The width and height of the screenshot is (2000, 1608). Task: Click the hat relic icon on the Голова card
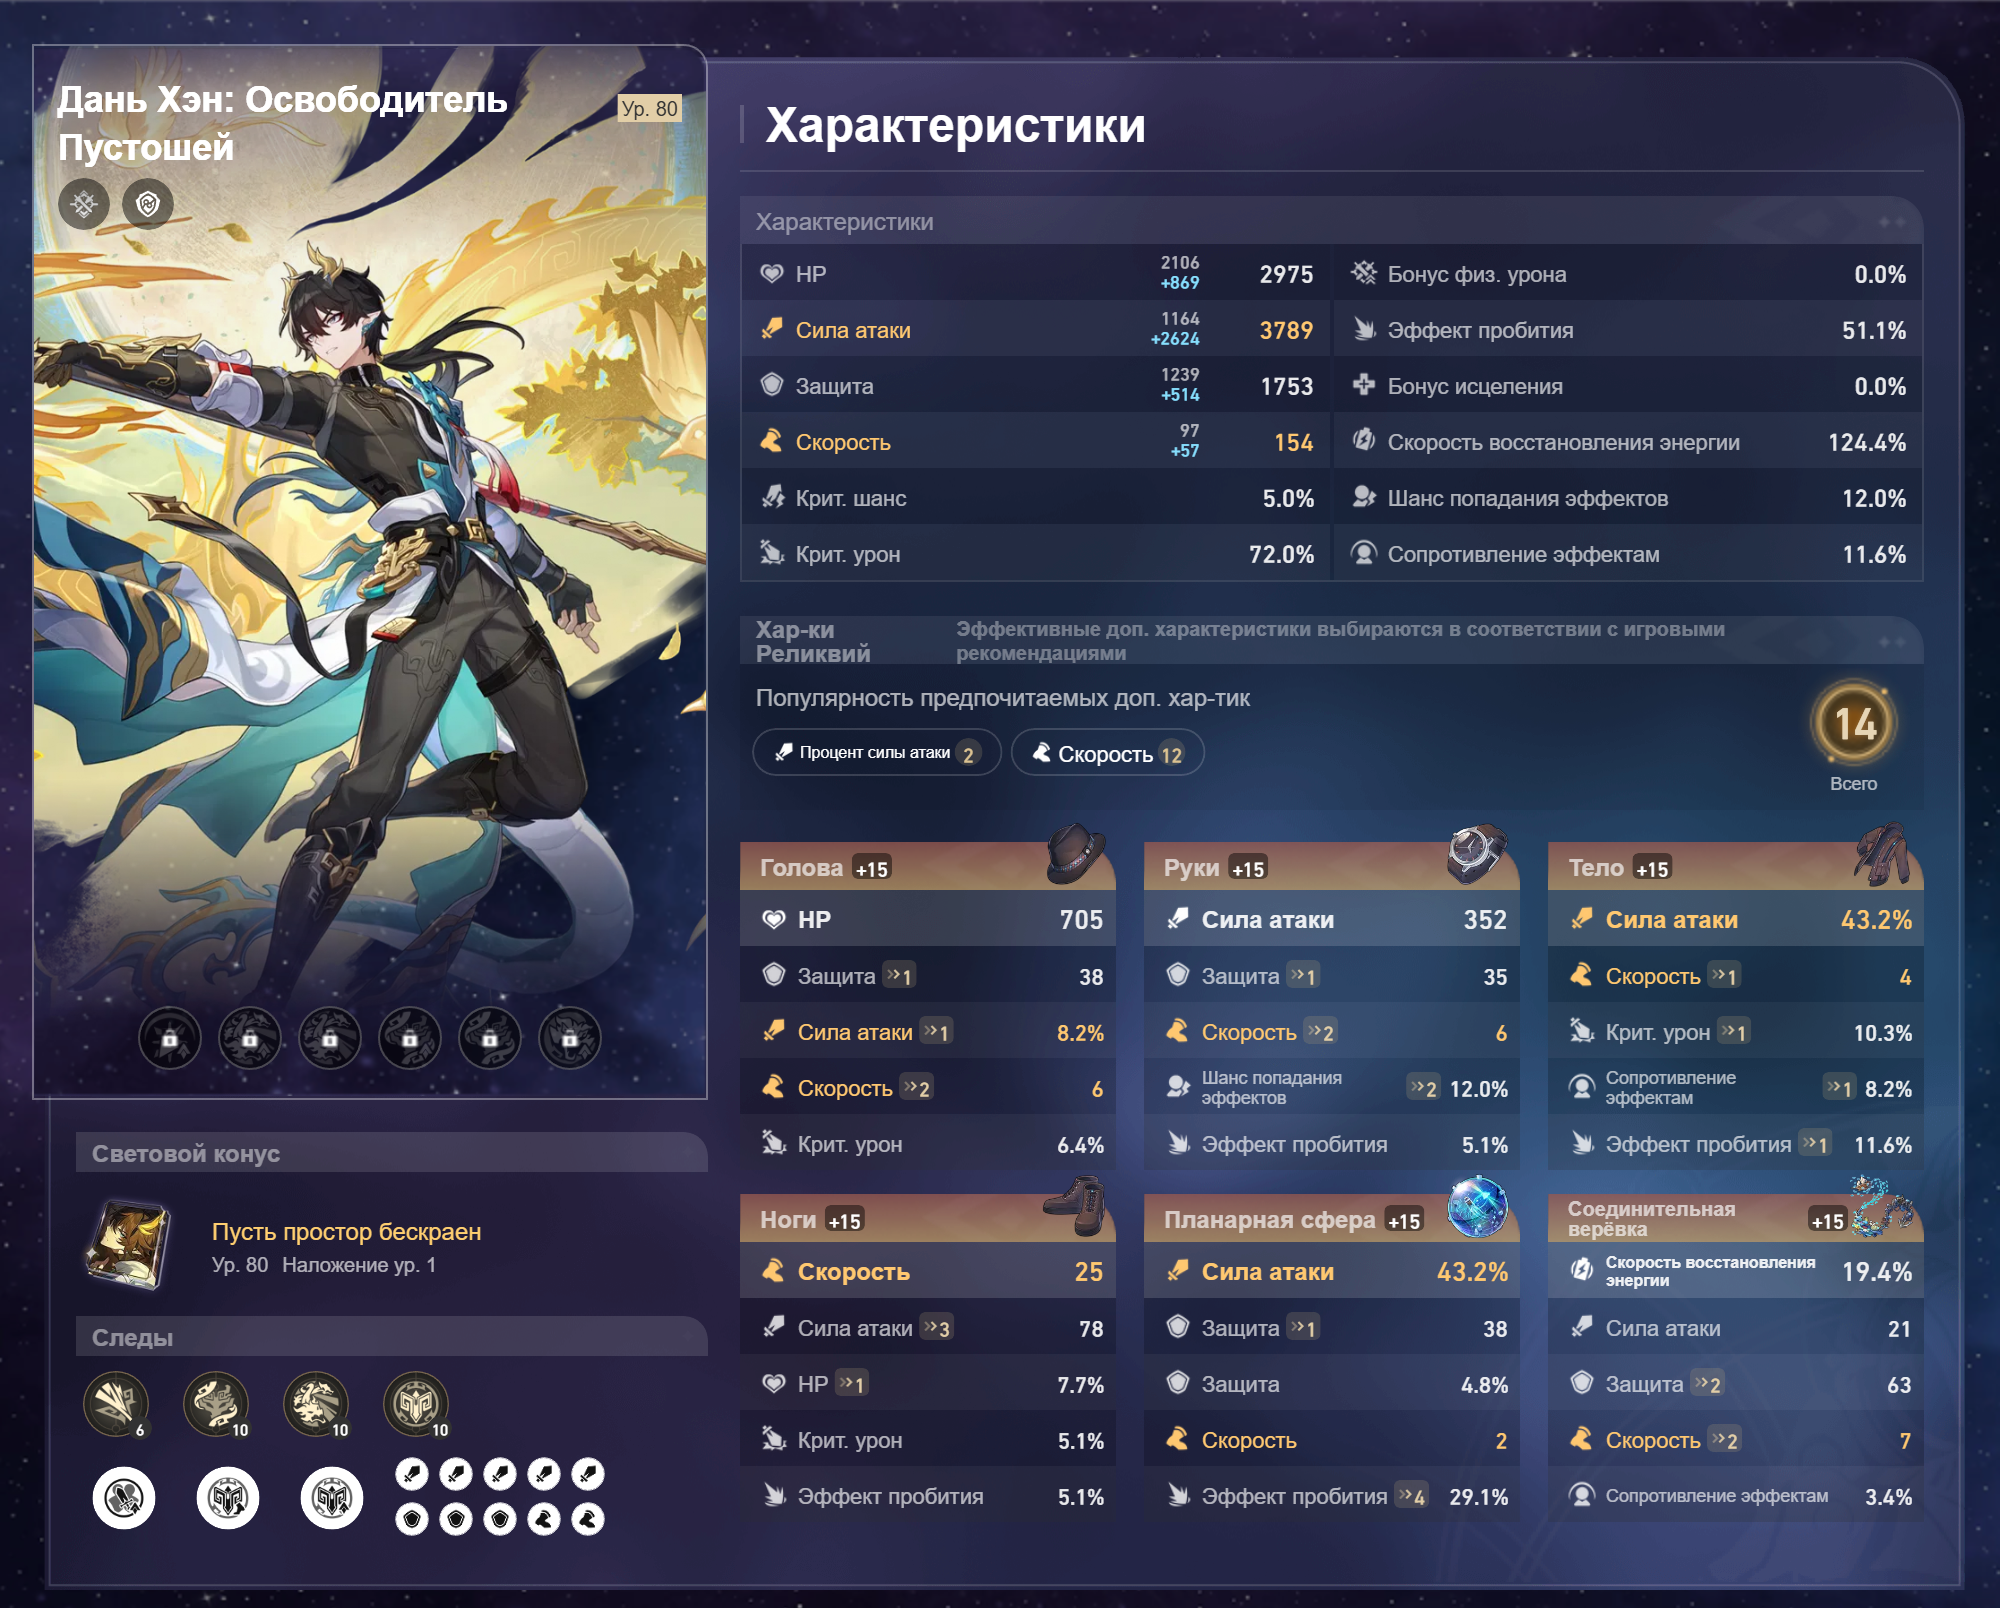tap(1075, 853)
